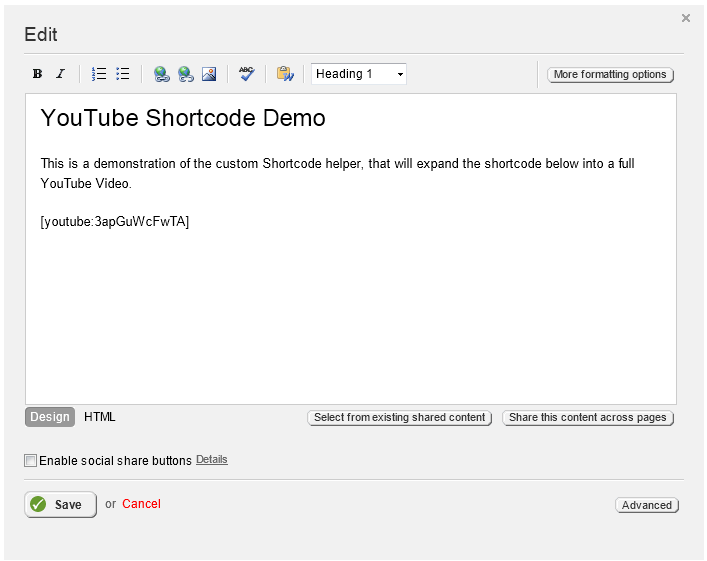Toggle italic formatting
Viewport: 707px width, 561px height.
tap(60, 74)
